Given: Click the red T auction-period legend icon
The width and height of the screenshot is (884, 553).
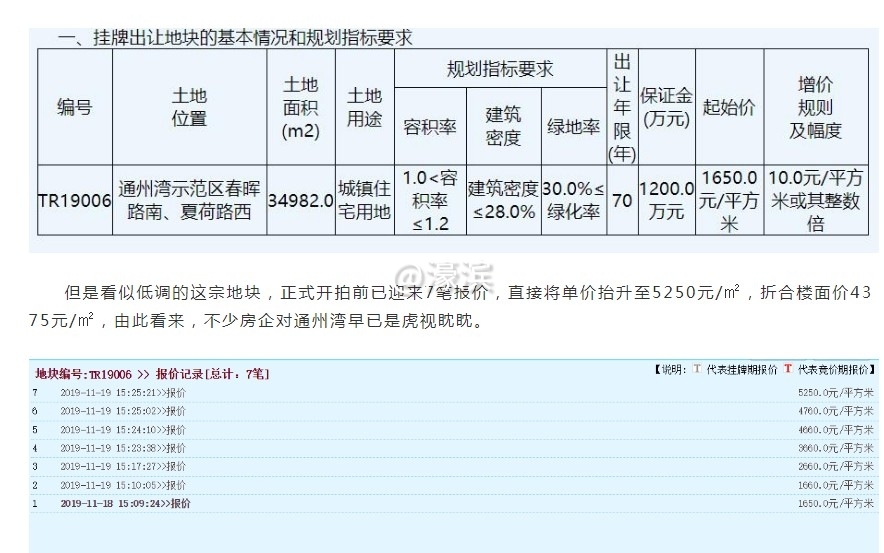Looking at the screenshot, I should click(x=787, y=370).
